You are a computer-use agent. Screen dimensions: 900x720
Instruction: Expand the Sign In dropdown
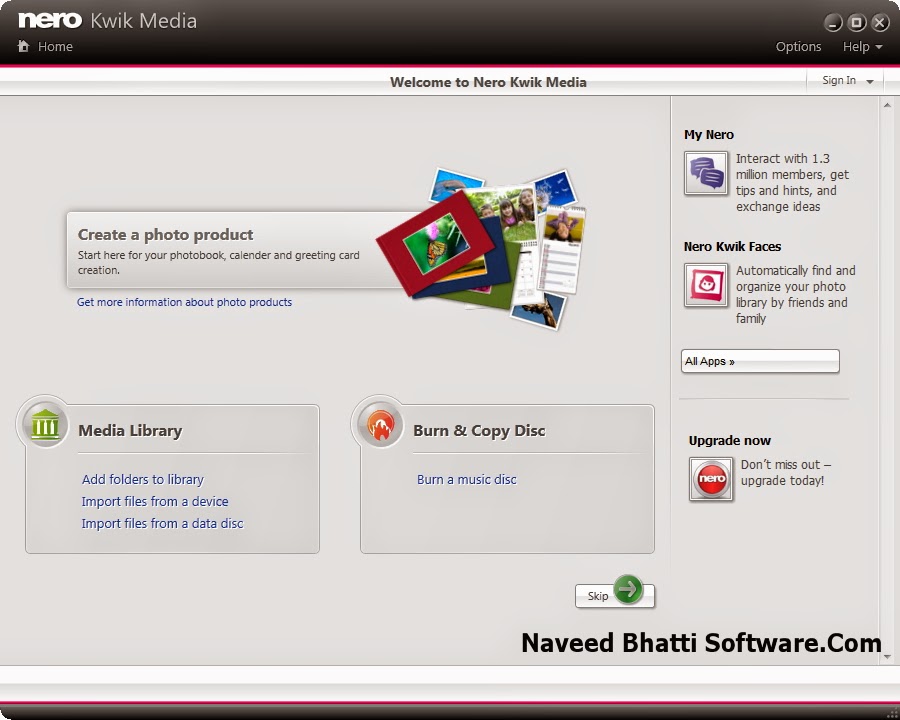[870, 82]
